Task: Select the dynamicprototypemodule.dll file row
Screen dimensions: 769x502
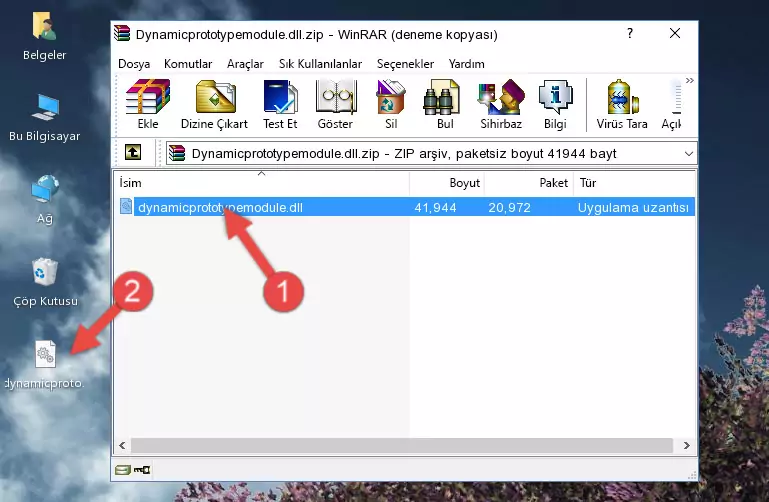Action: tap(407, 207)
